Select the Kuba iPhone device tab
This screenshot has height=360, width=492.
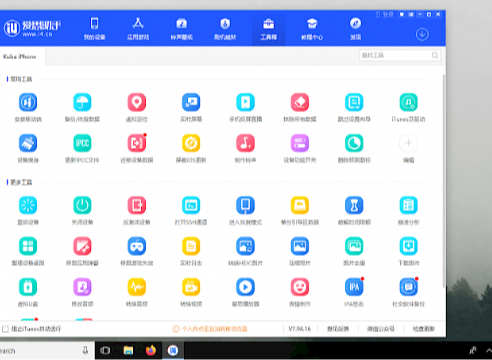22,57
